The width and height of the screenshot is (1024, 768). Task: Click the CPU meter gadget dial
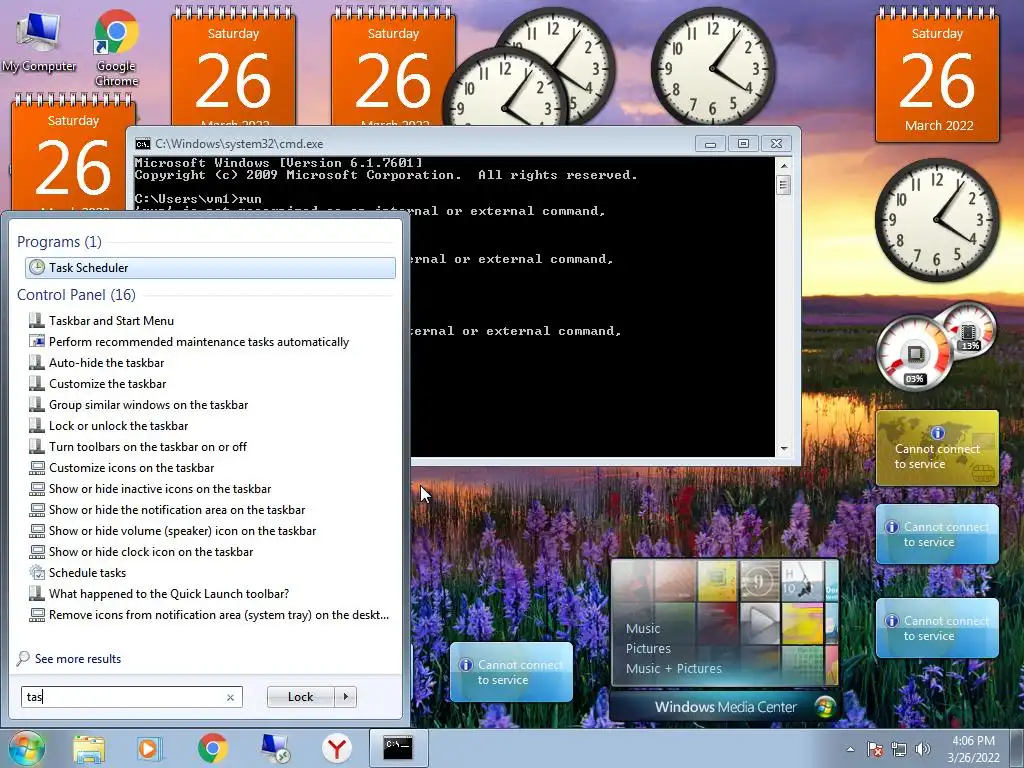click(914, 354)
